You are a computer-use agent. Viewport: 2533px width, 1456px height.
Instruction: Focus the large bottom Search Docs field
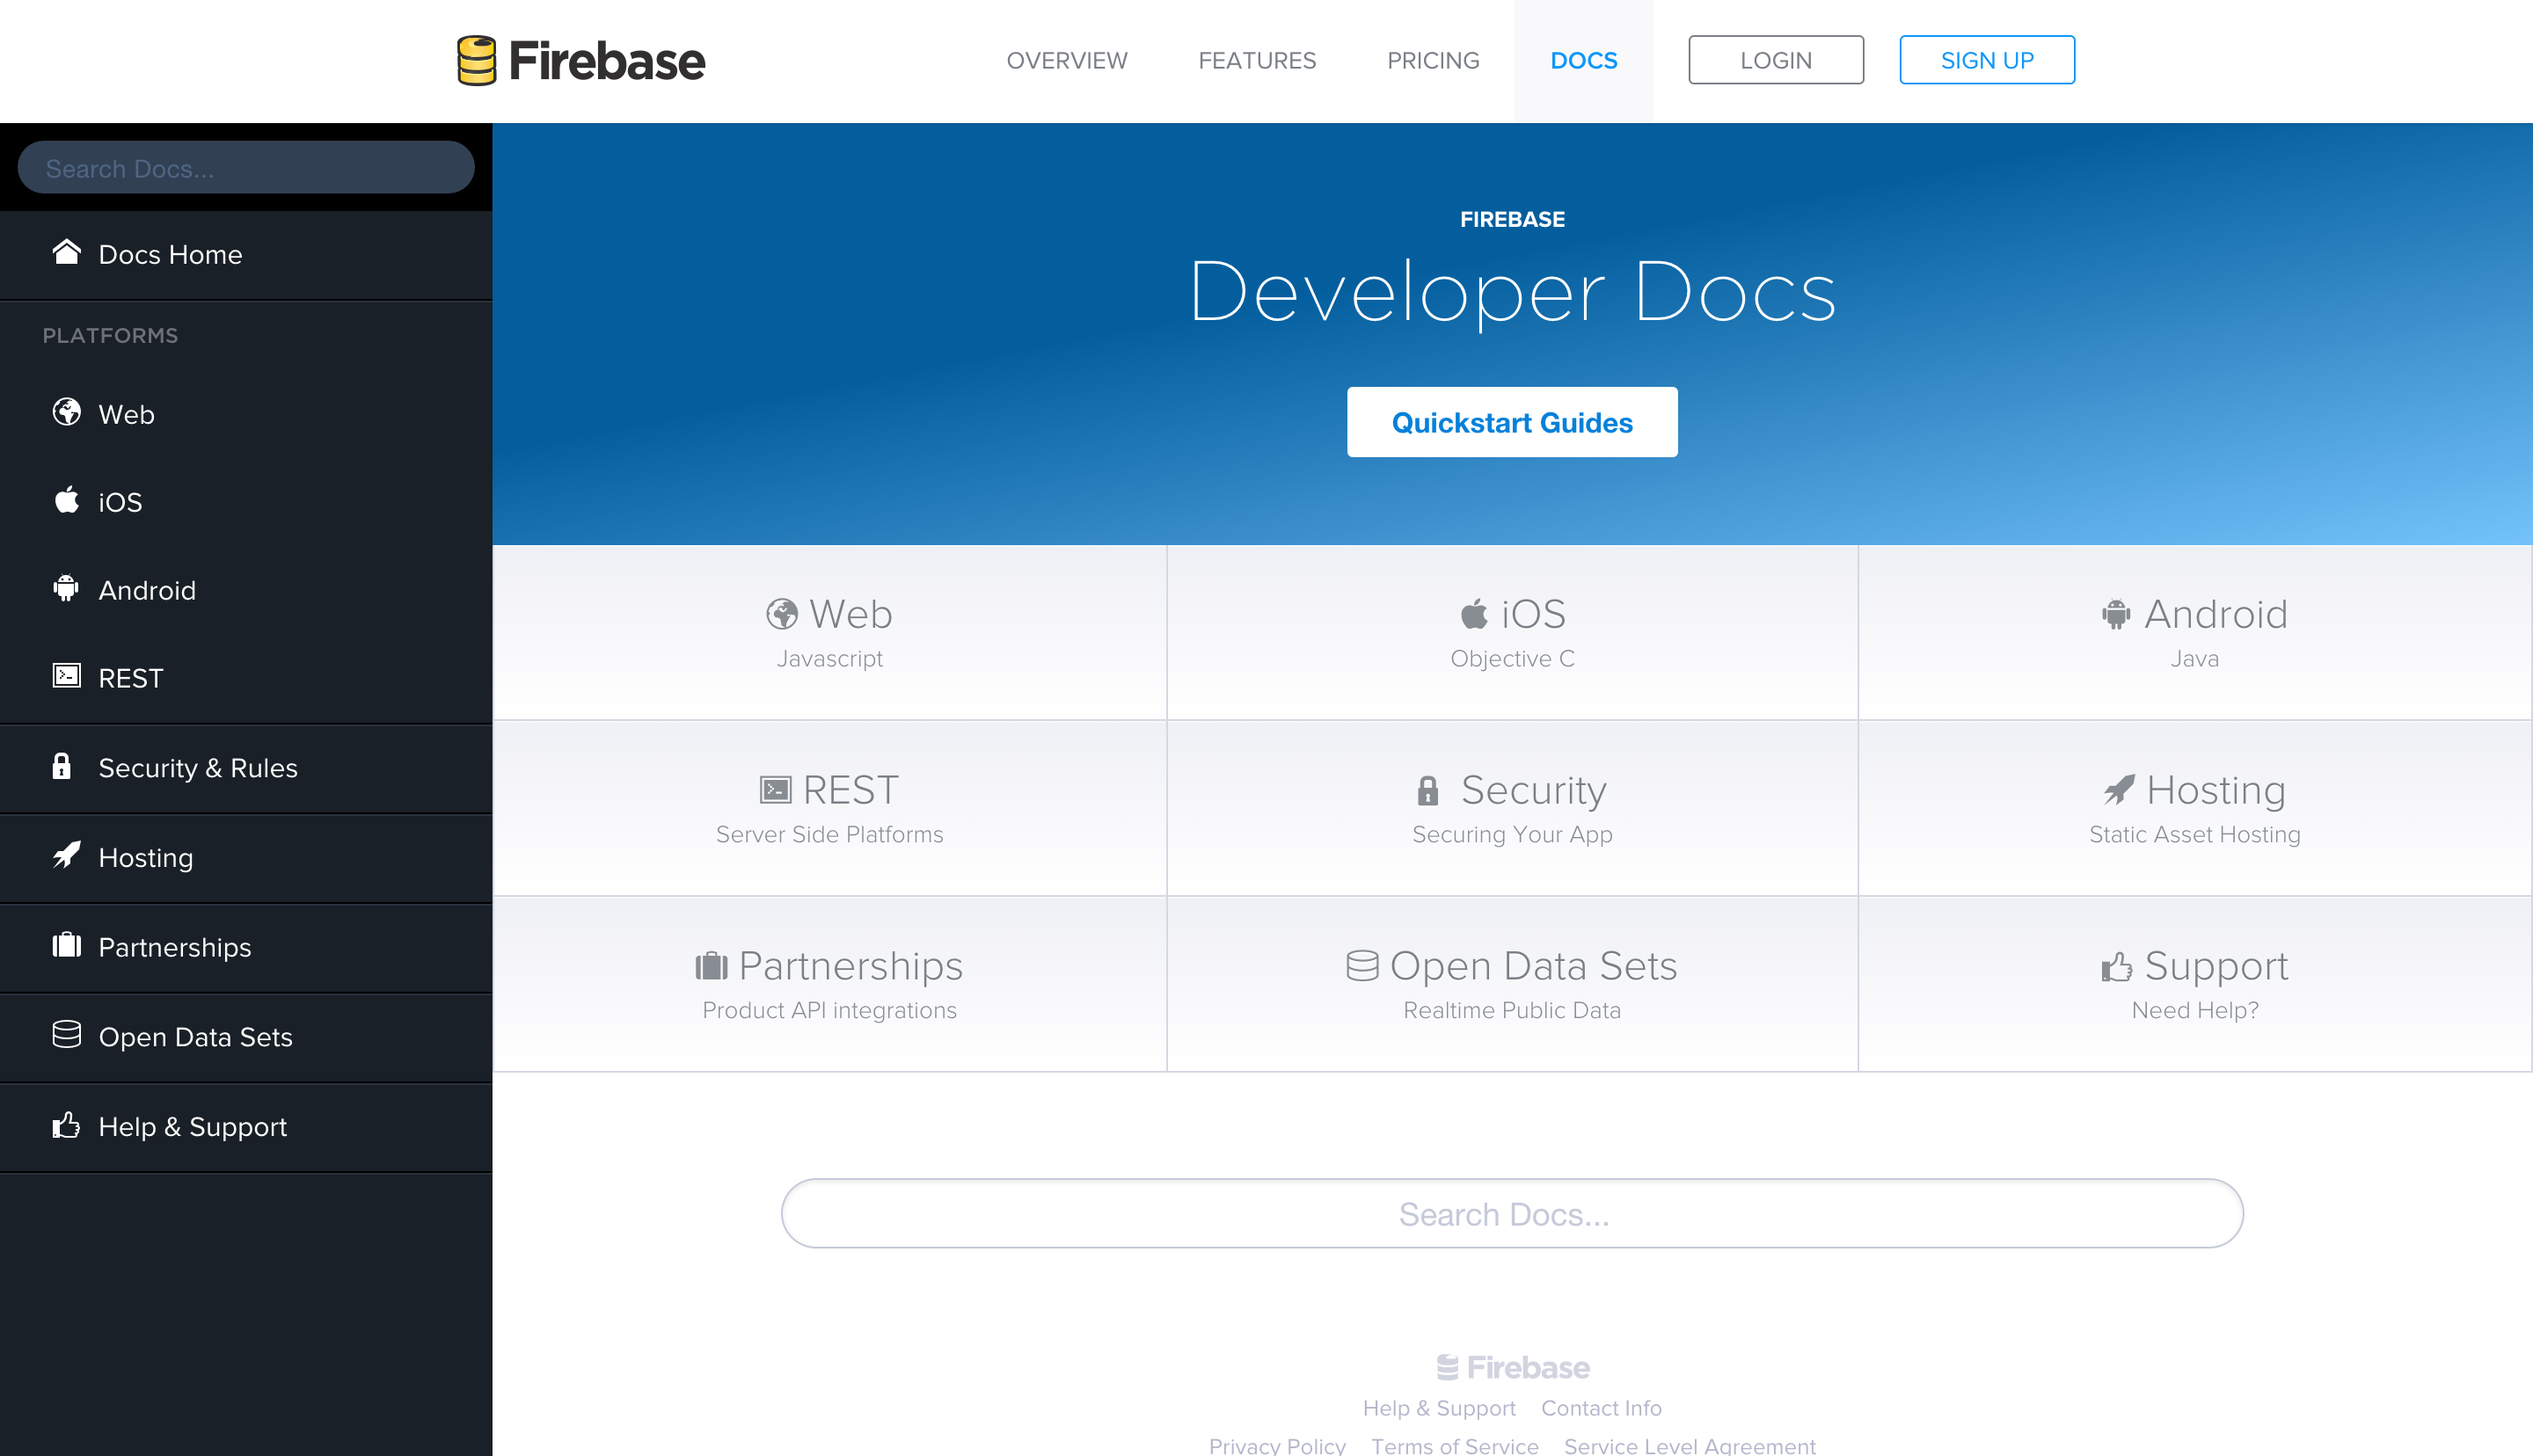click(1512, 1213)
